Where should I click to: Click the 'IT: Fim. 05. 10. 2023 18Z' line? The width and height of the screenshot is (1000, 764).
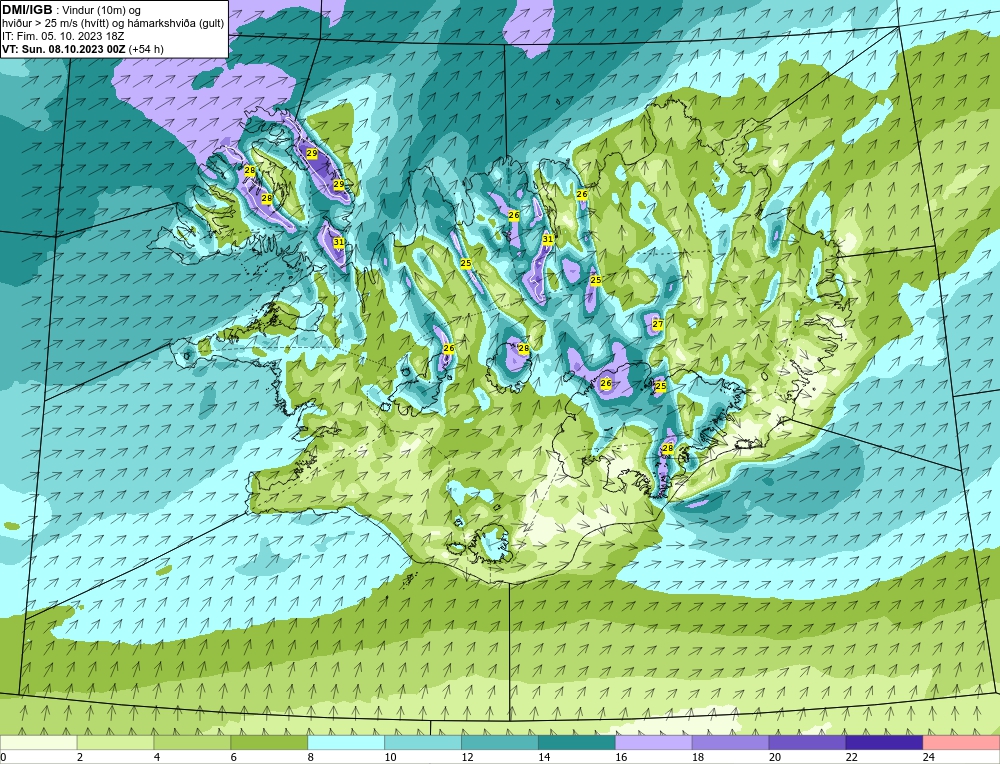63,36
